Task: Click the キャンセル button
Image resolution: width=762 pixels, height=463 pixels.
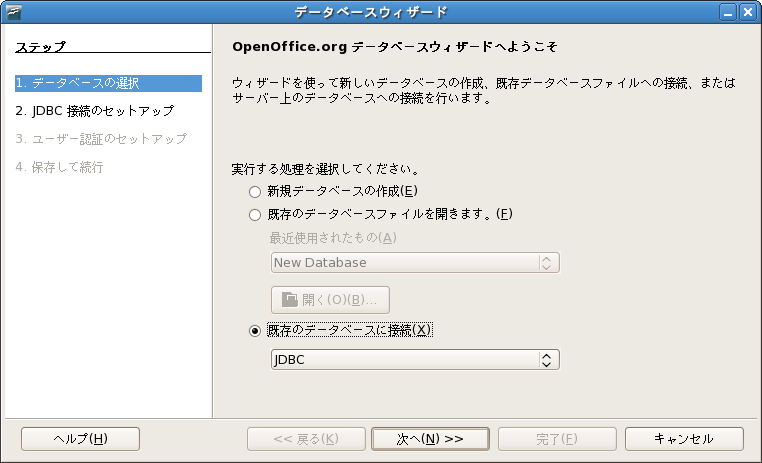Action: pyautogui.click(x=684, y=439)
